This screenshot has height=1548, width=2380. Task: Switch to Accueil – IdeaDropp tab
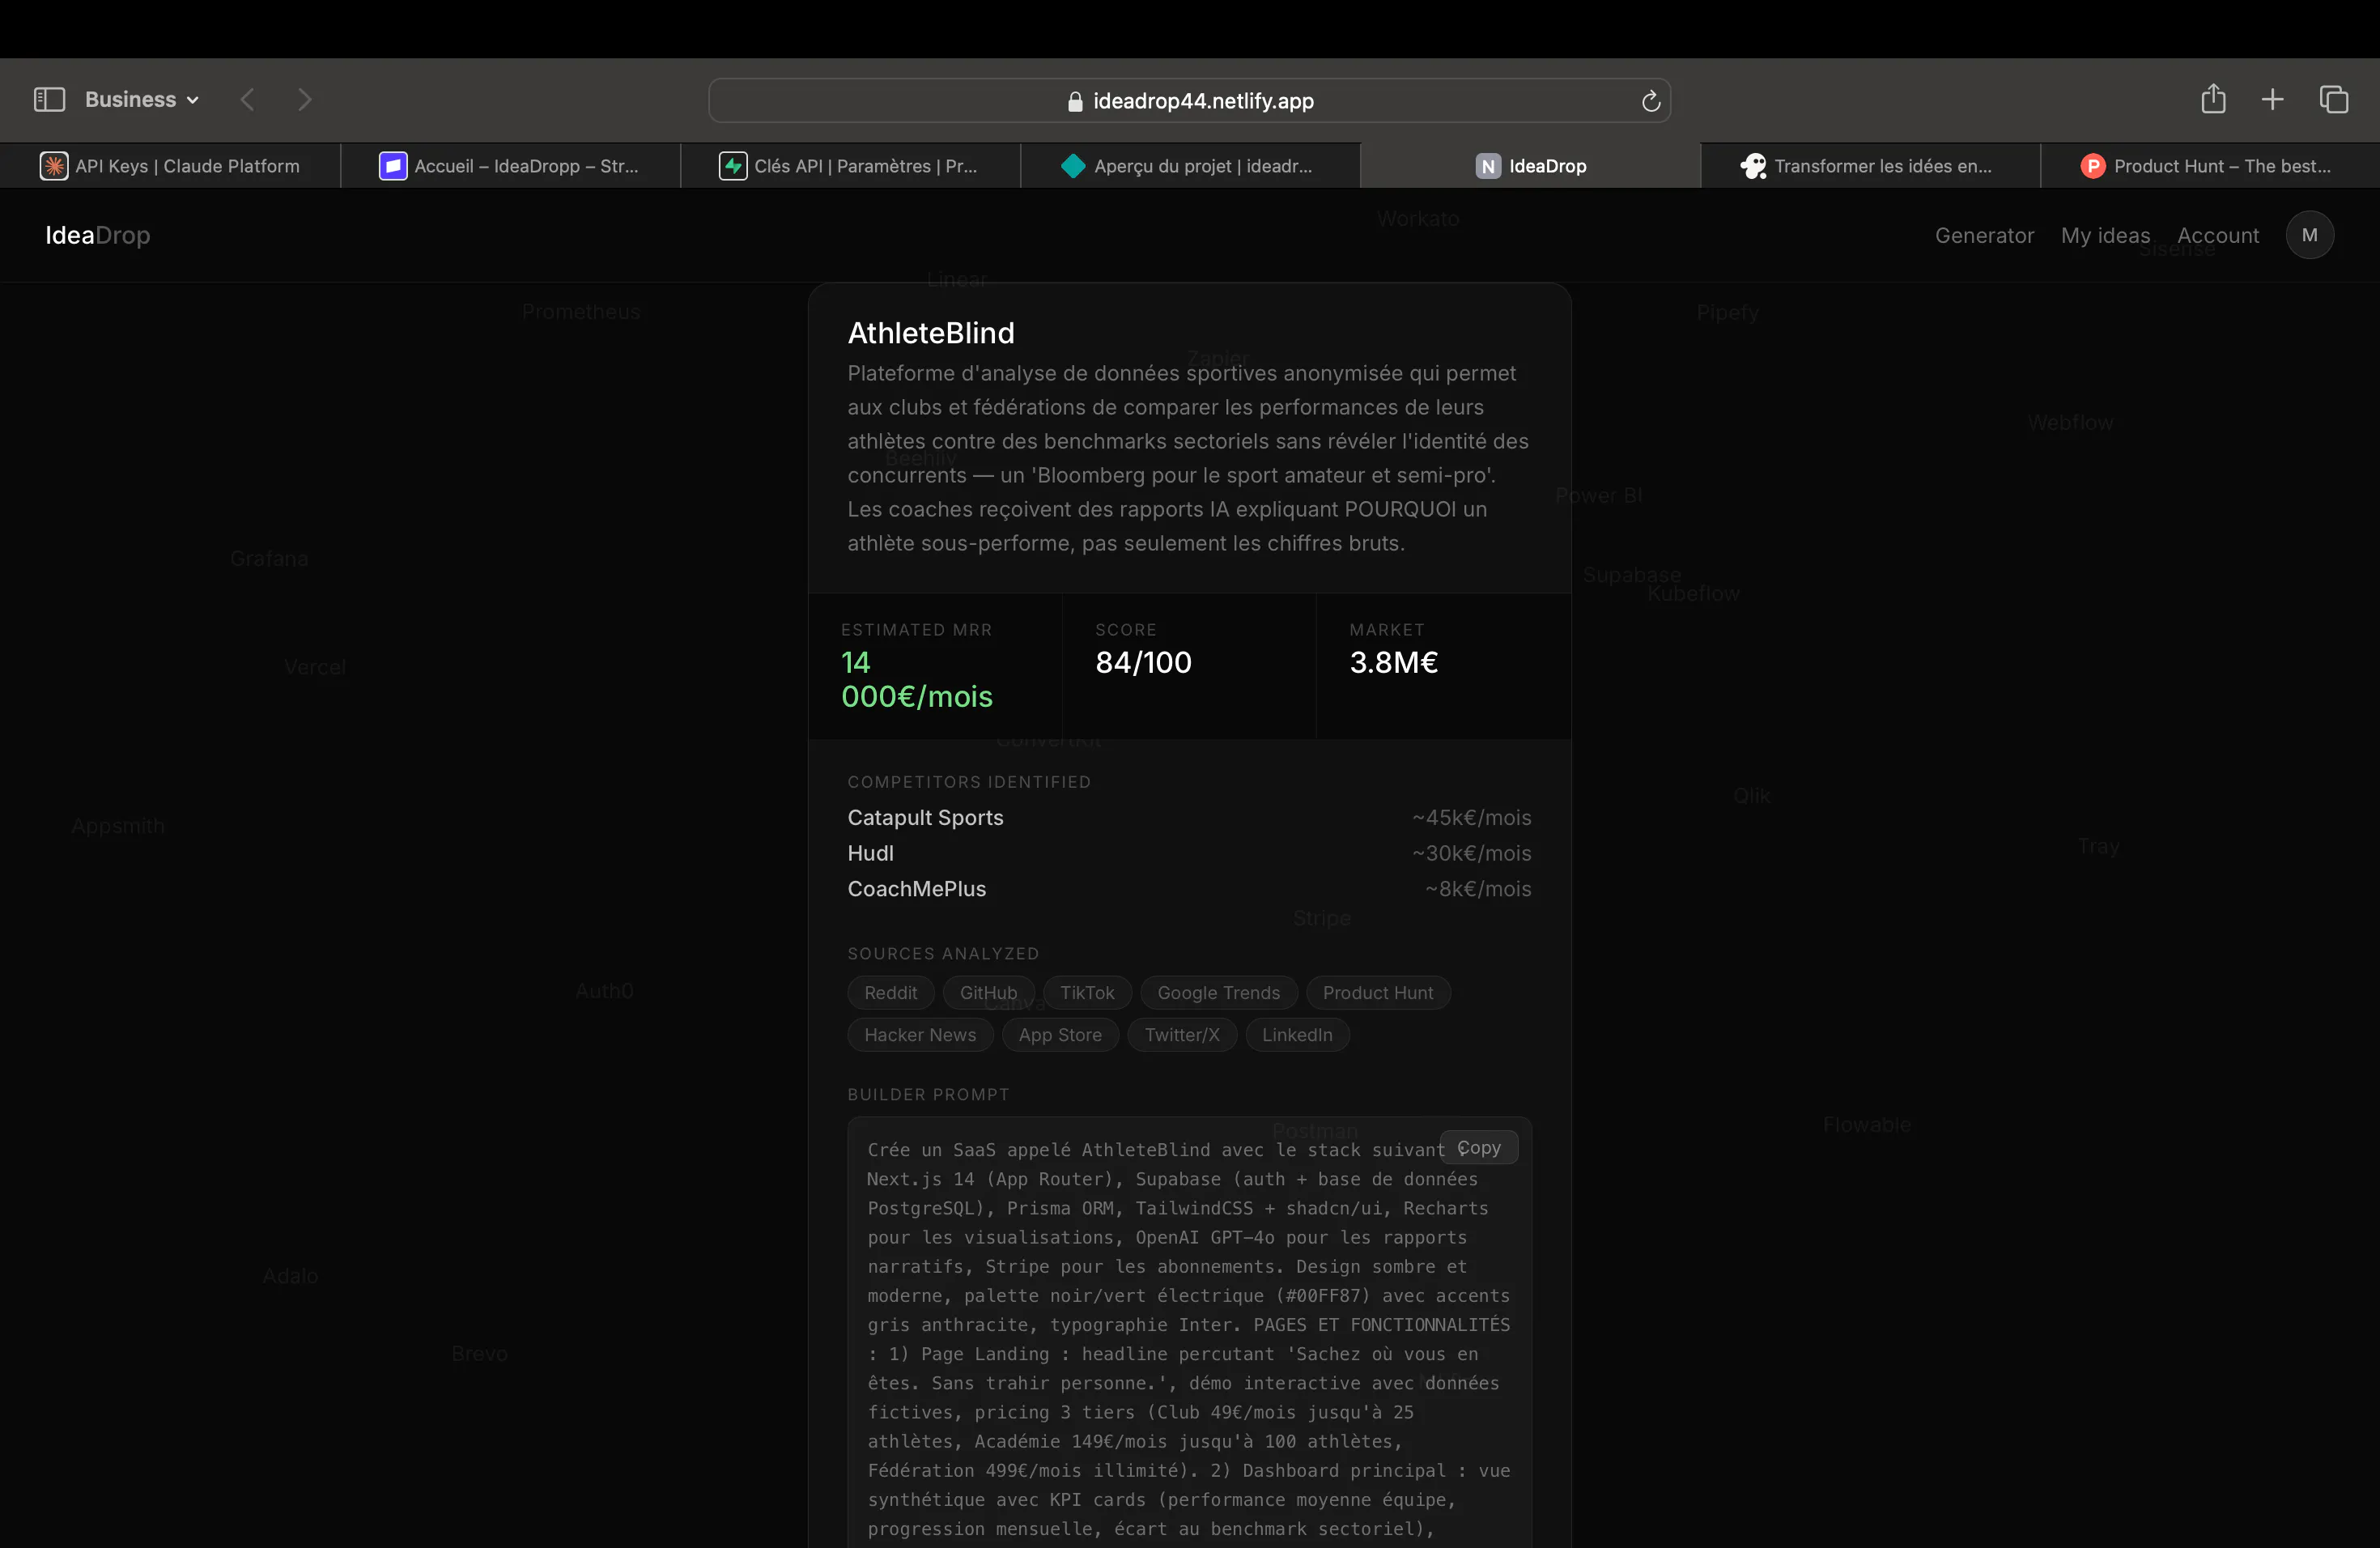click(x=510, y=166)
